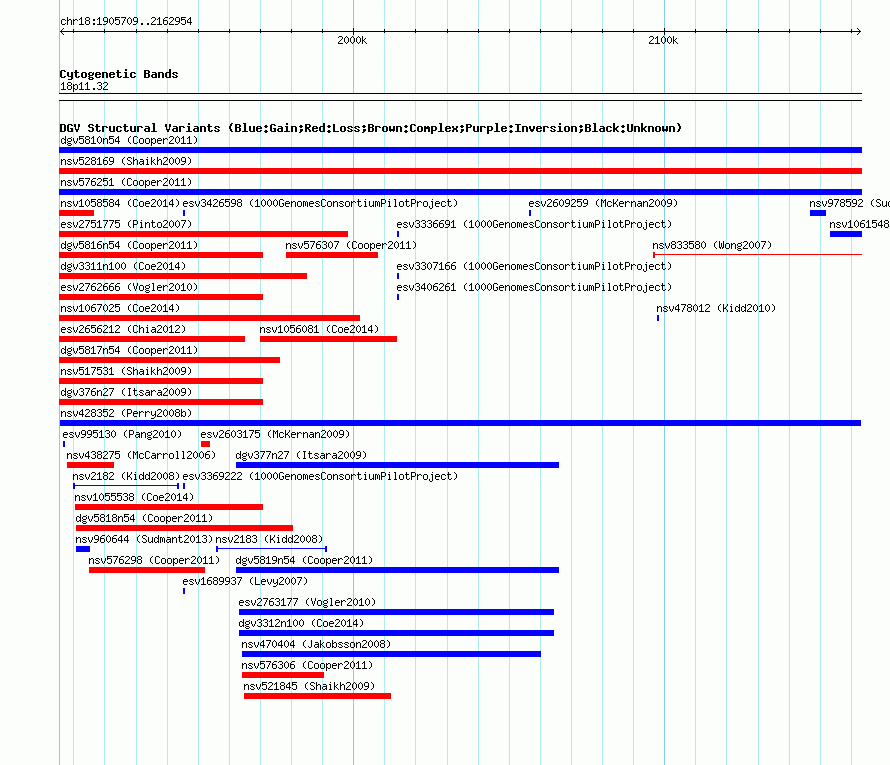Open the nsv576251 (Cooper2011) variant label
This screenshot has width=890, height=765.
click(126, 182)
